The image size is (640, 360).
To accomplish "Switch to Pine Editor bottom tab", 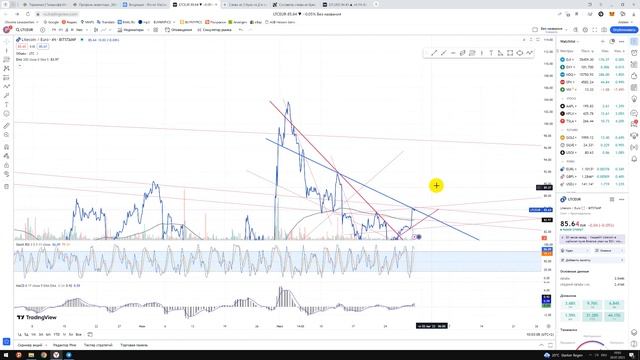I will (x=65, y=345).
